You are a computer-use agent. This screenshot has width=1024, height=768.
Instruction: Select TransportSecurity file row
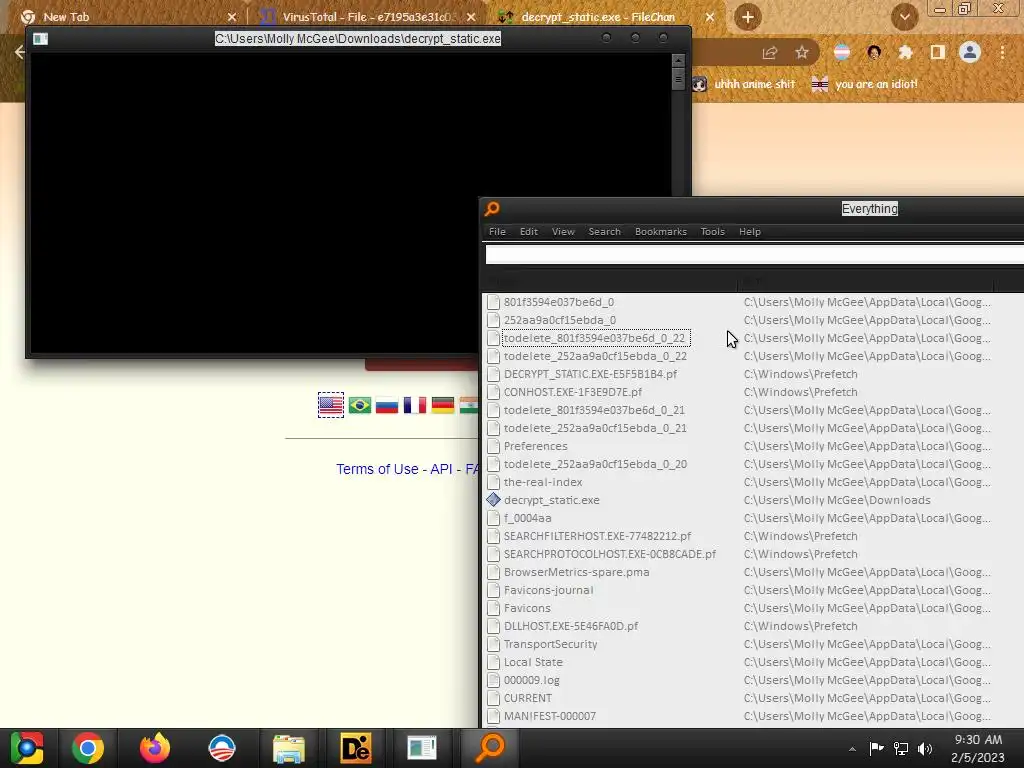tap(550, 644)
